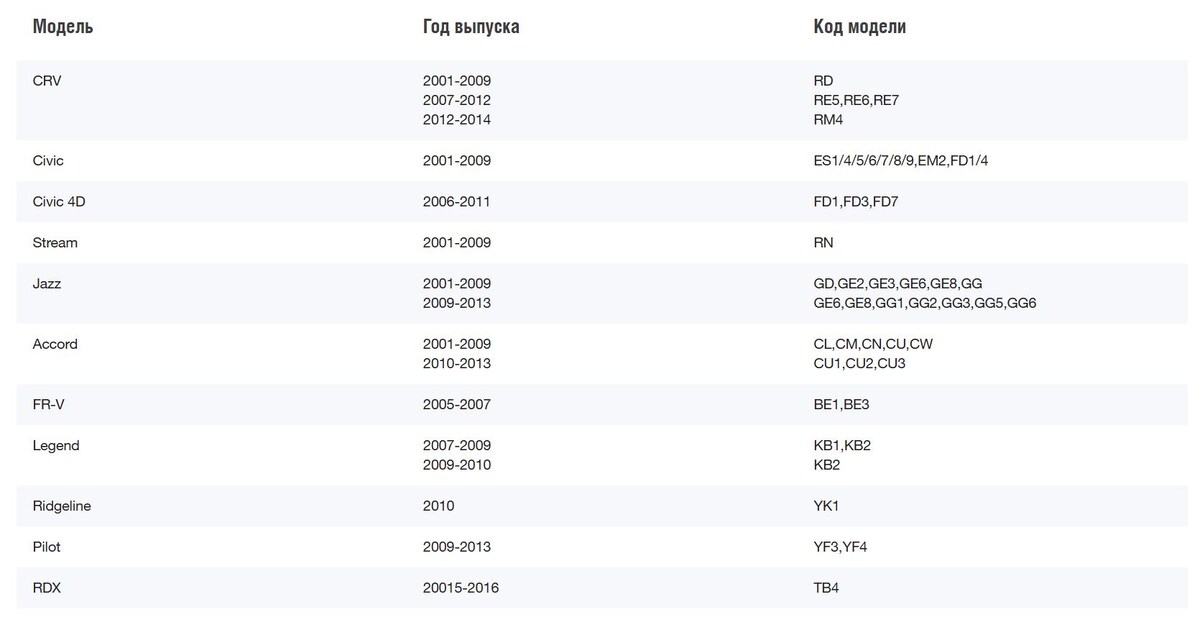Click the RN model code

[x=824, y=242]
